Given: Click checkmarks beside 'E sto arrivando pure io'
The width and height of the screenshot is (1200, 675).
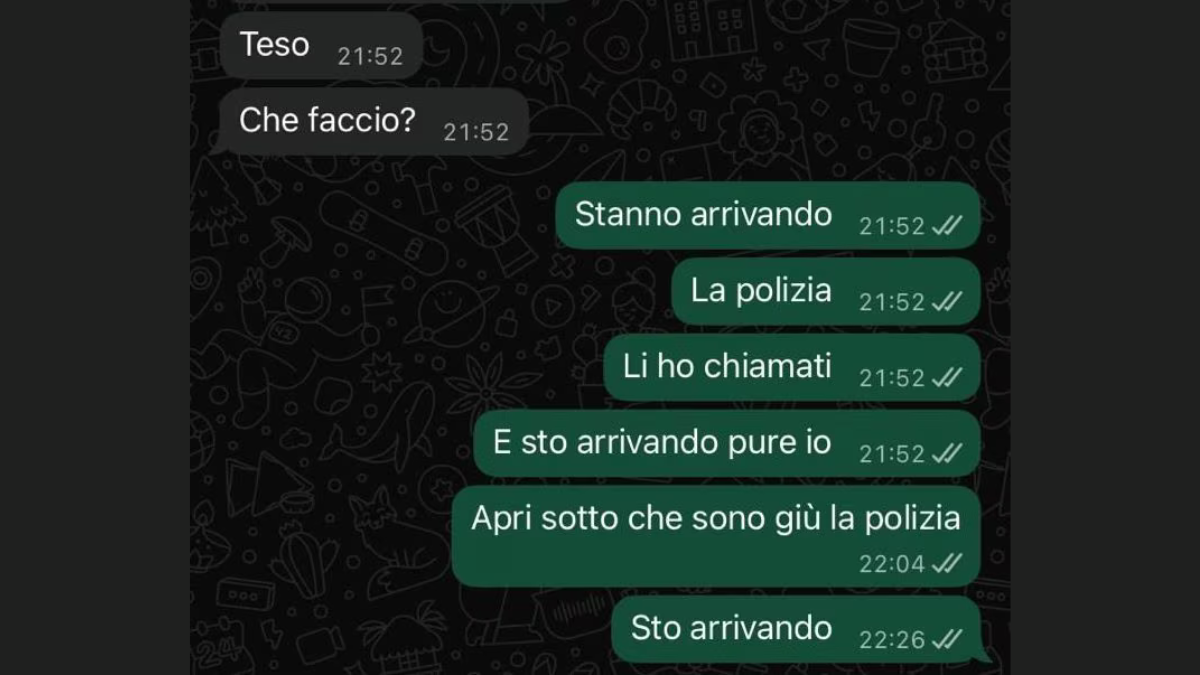Looking at the screenshot, I should click(x=947, y=454).
